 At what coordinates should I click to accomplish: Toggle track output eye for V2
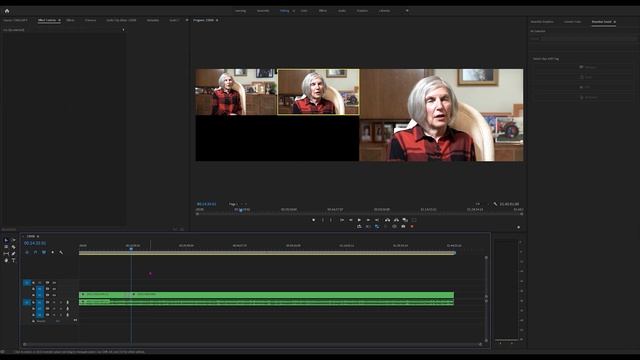point(54,289)
